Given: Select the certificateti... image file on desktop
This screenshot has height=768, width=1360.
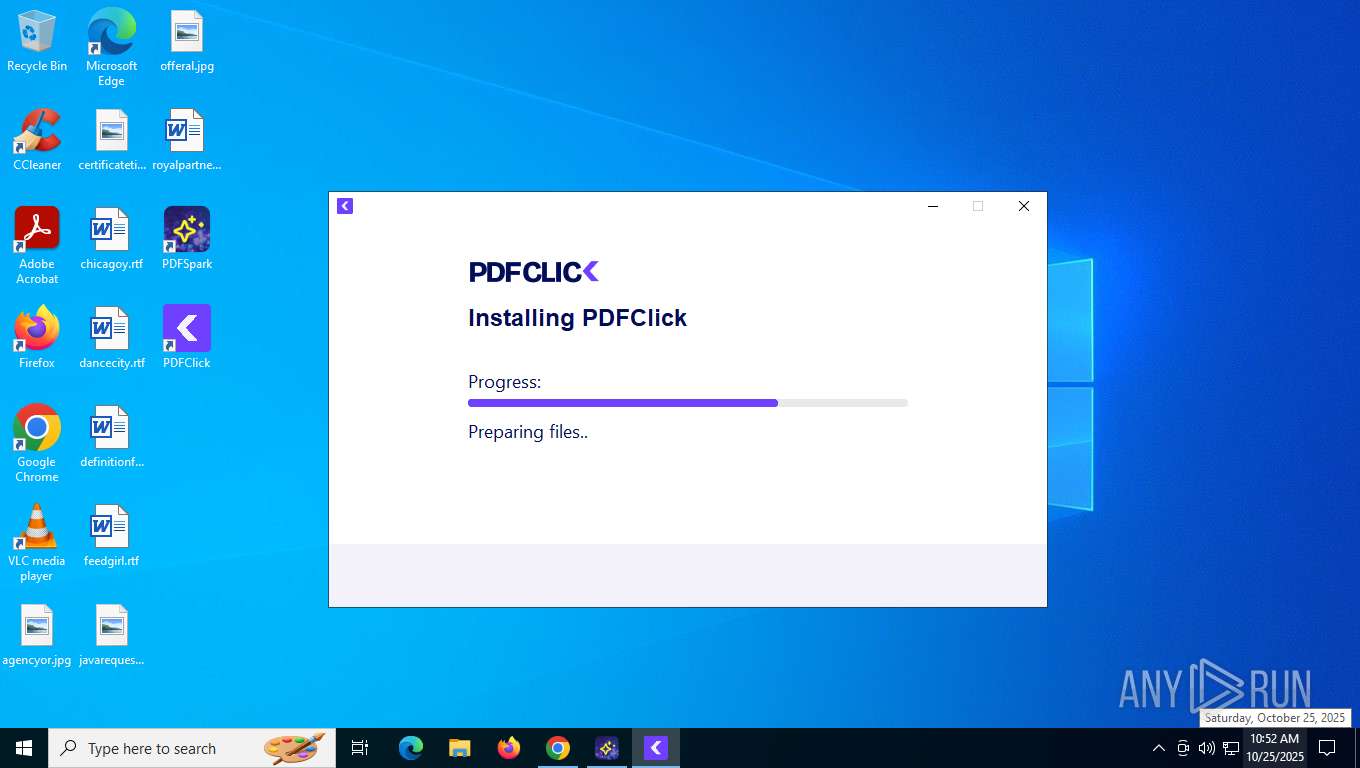Looking at the screenshot, I should 111,140.
